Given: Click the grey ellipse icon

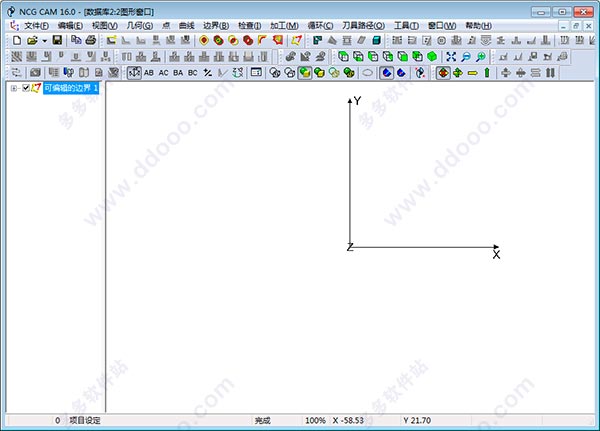Looking at the screenshot, I should (x=367, y=73).
